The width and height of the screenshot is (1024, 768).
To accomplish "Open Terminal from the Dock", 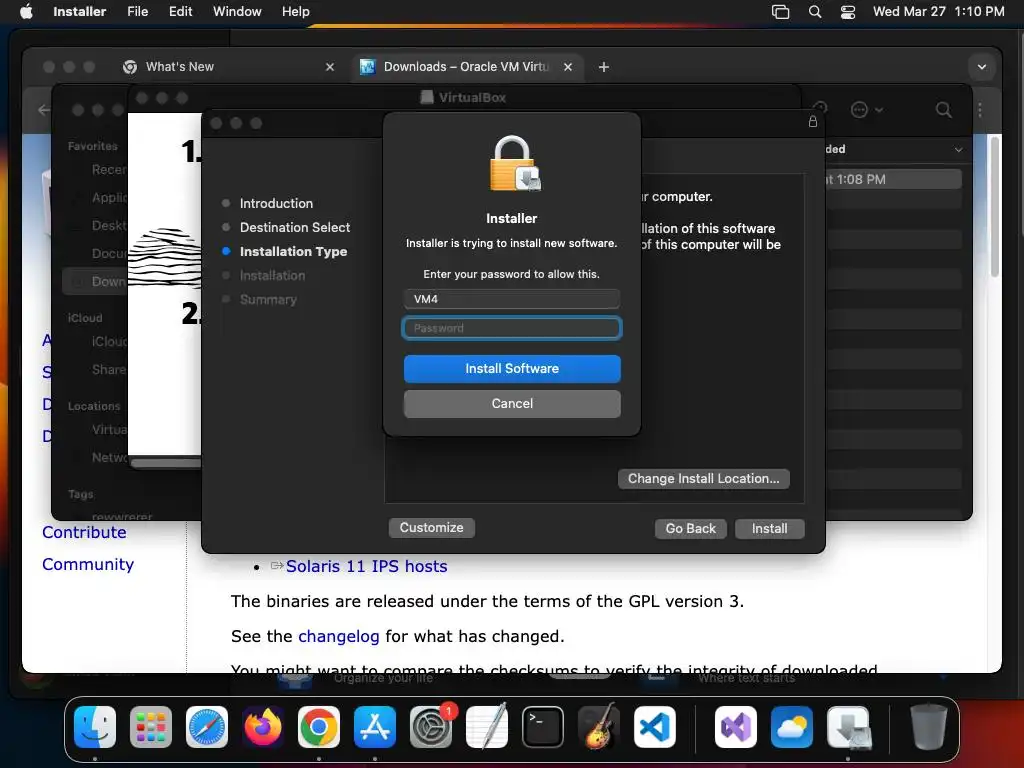I will (x=543, y=727).
